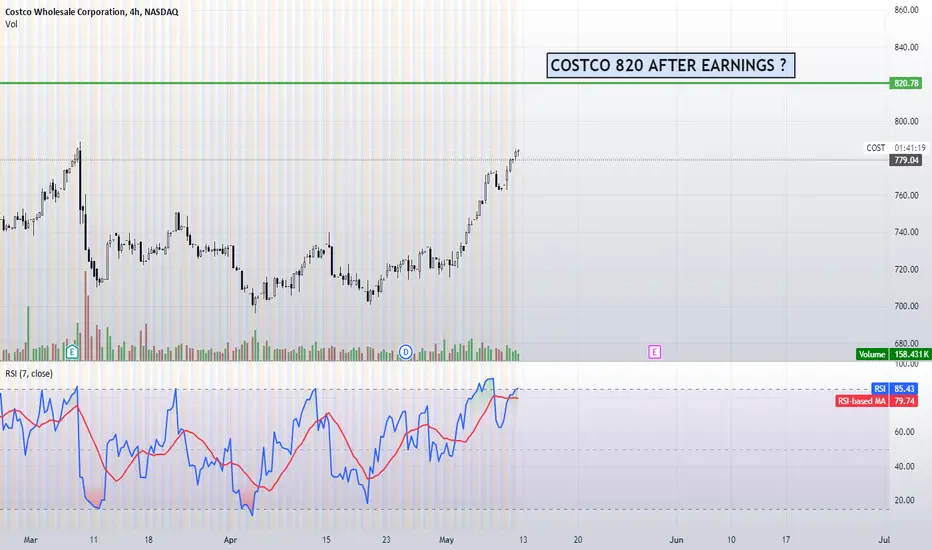Screen dimensions: 932x550
Task: Click the 760.00 price axis label
Action: coord(906,195)
